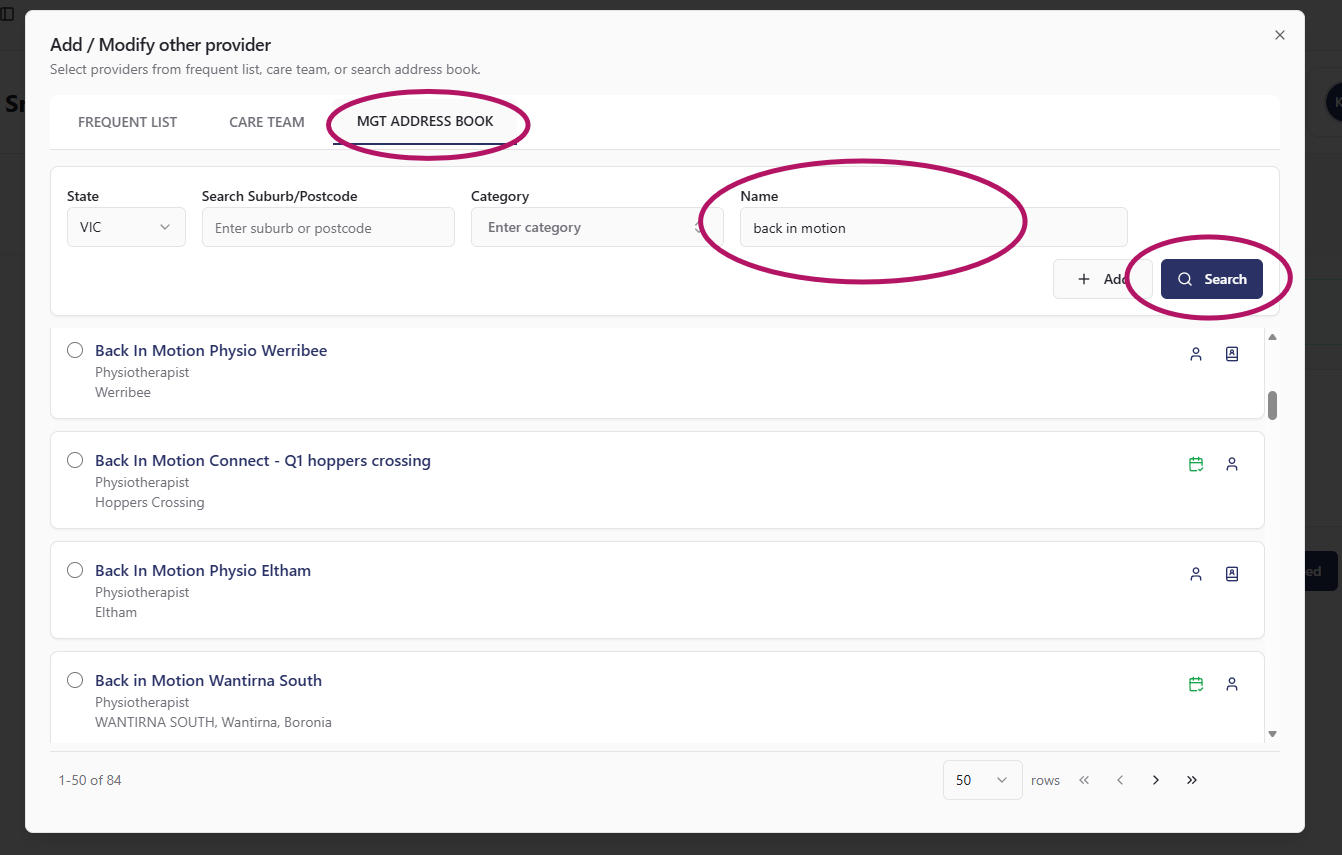Select Back In Motion Connect radio button
This screenshot has width=1342, height=855.
(x=75, y=460)
